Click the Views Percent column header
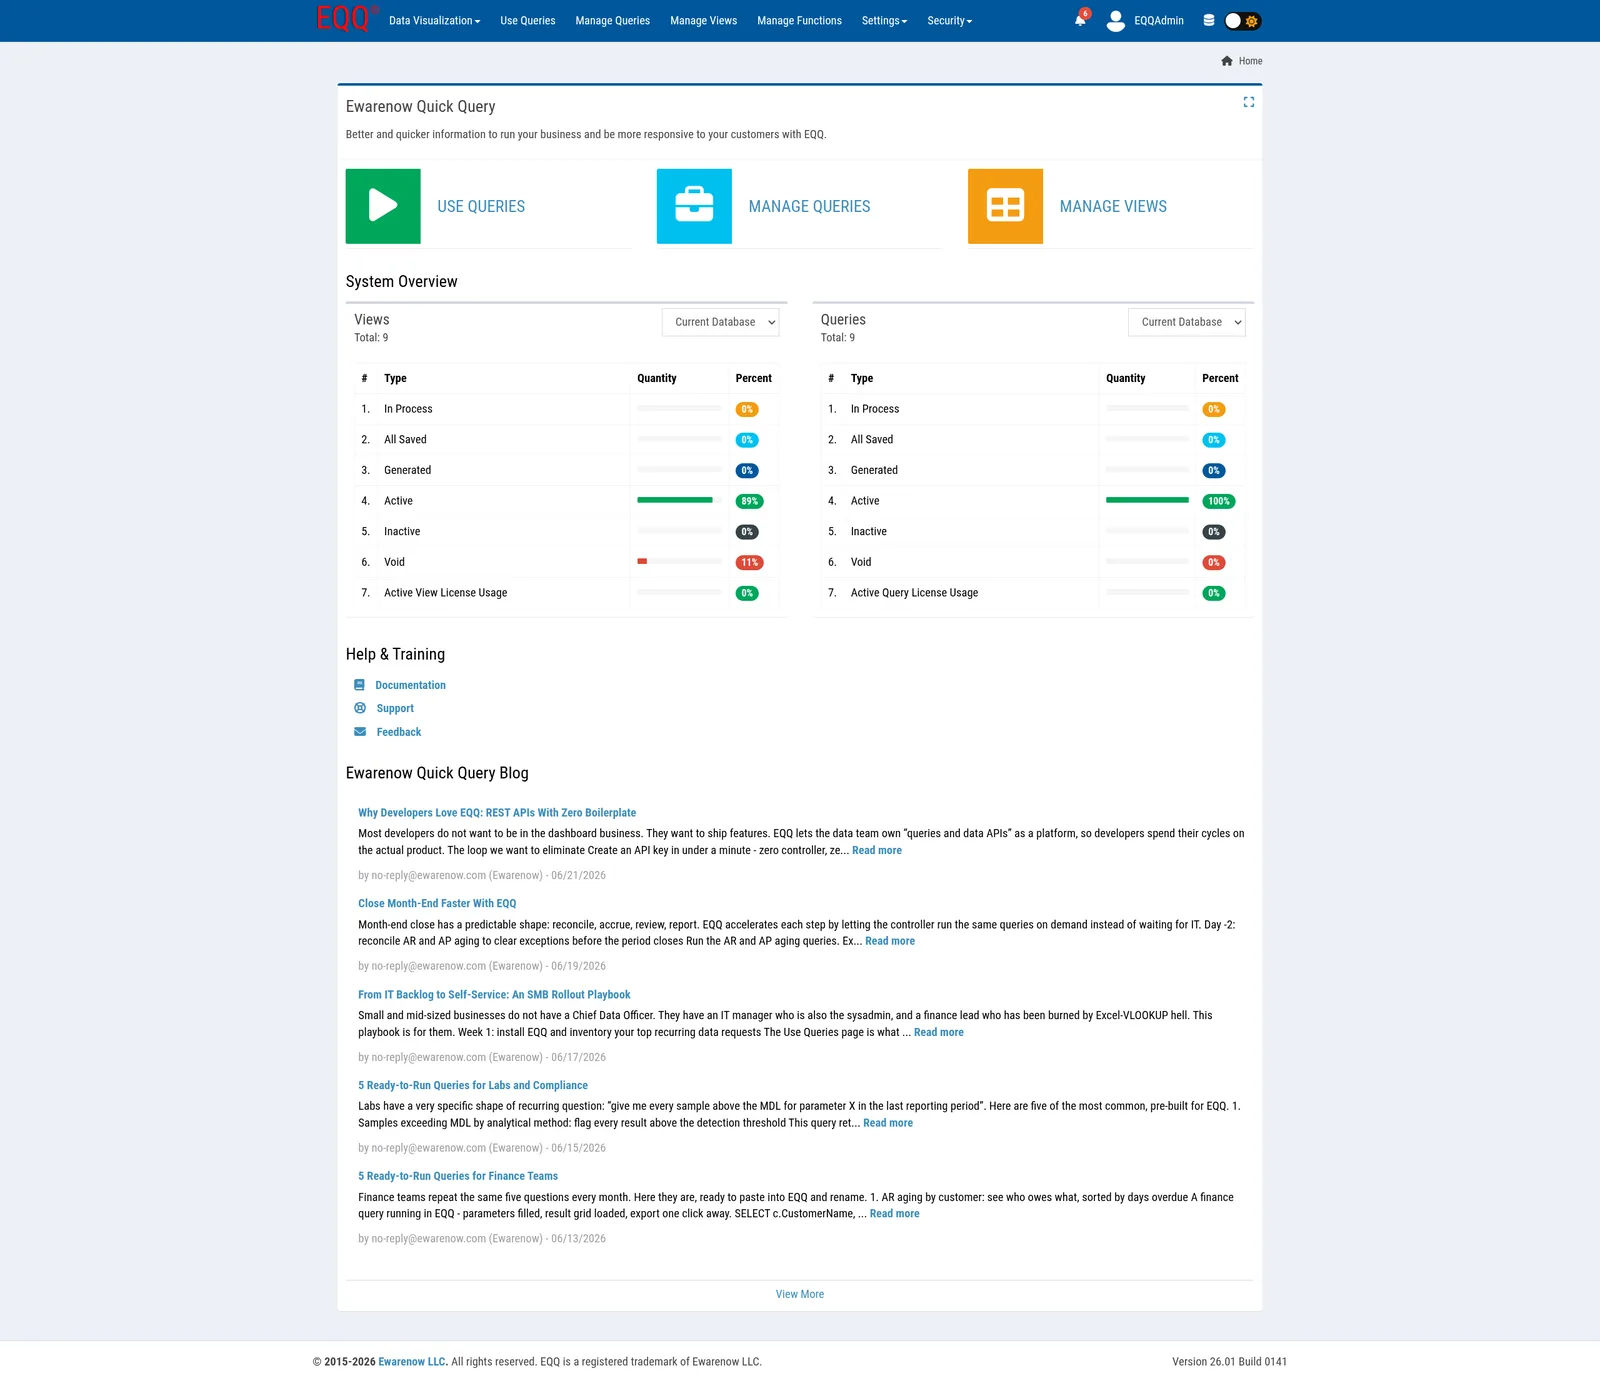Image resolution: width=1600 pixels, height=1383 pixels. 753,378
